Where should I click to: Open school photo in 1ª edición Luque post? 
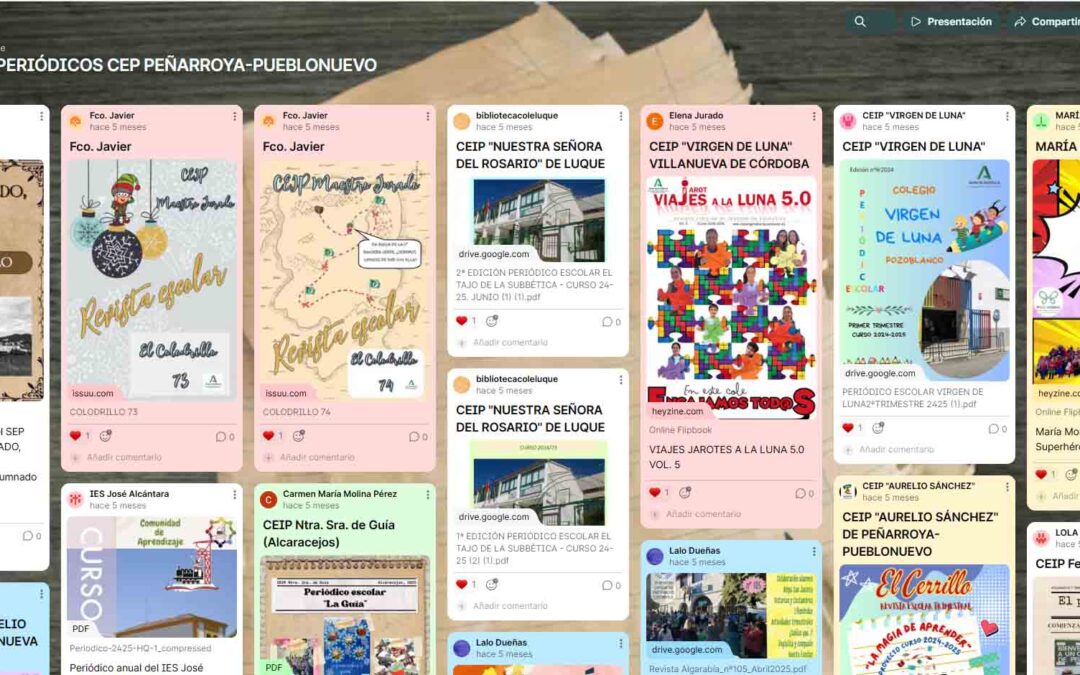pos(539,484)
